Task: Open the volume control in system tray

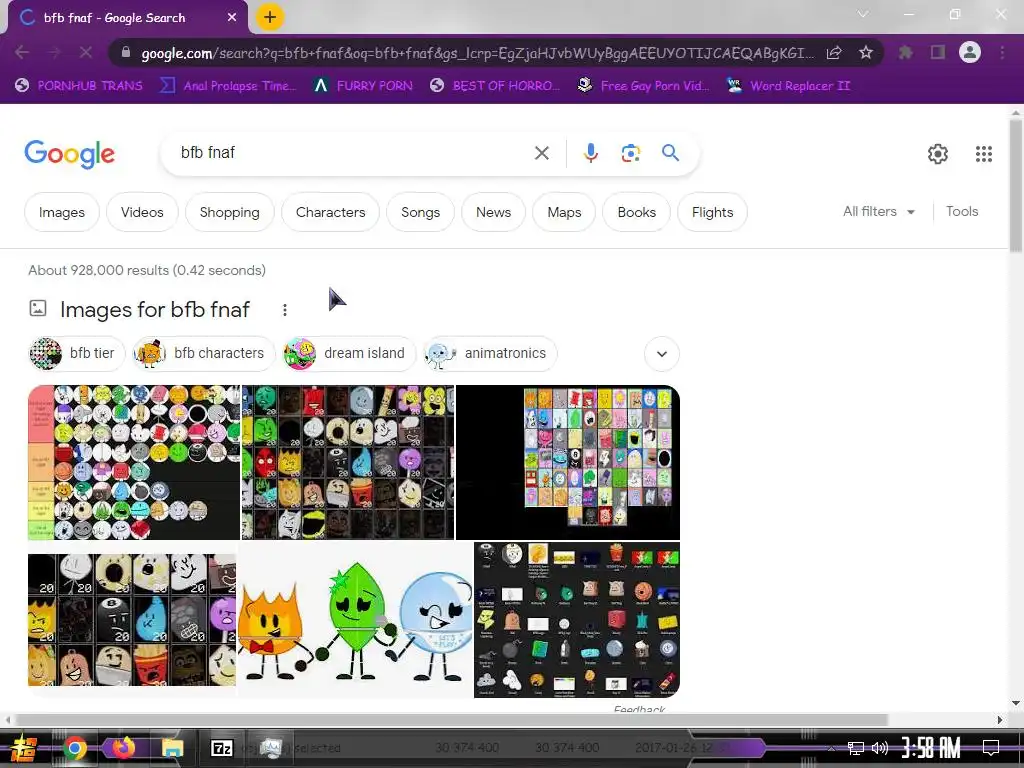Action: pyautogui.click(x=880, y=748)
